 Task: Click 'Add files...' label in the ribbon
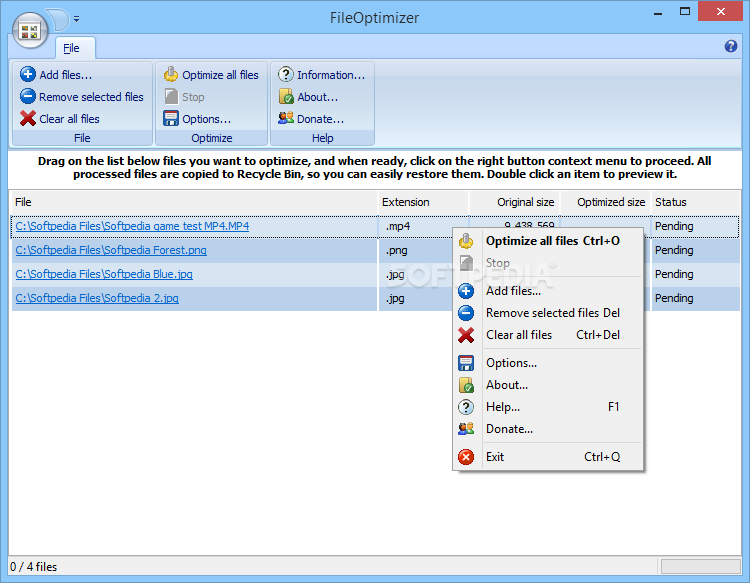(66, 75)
